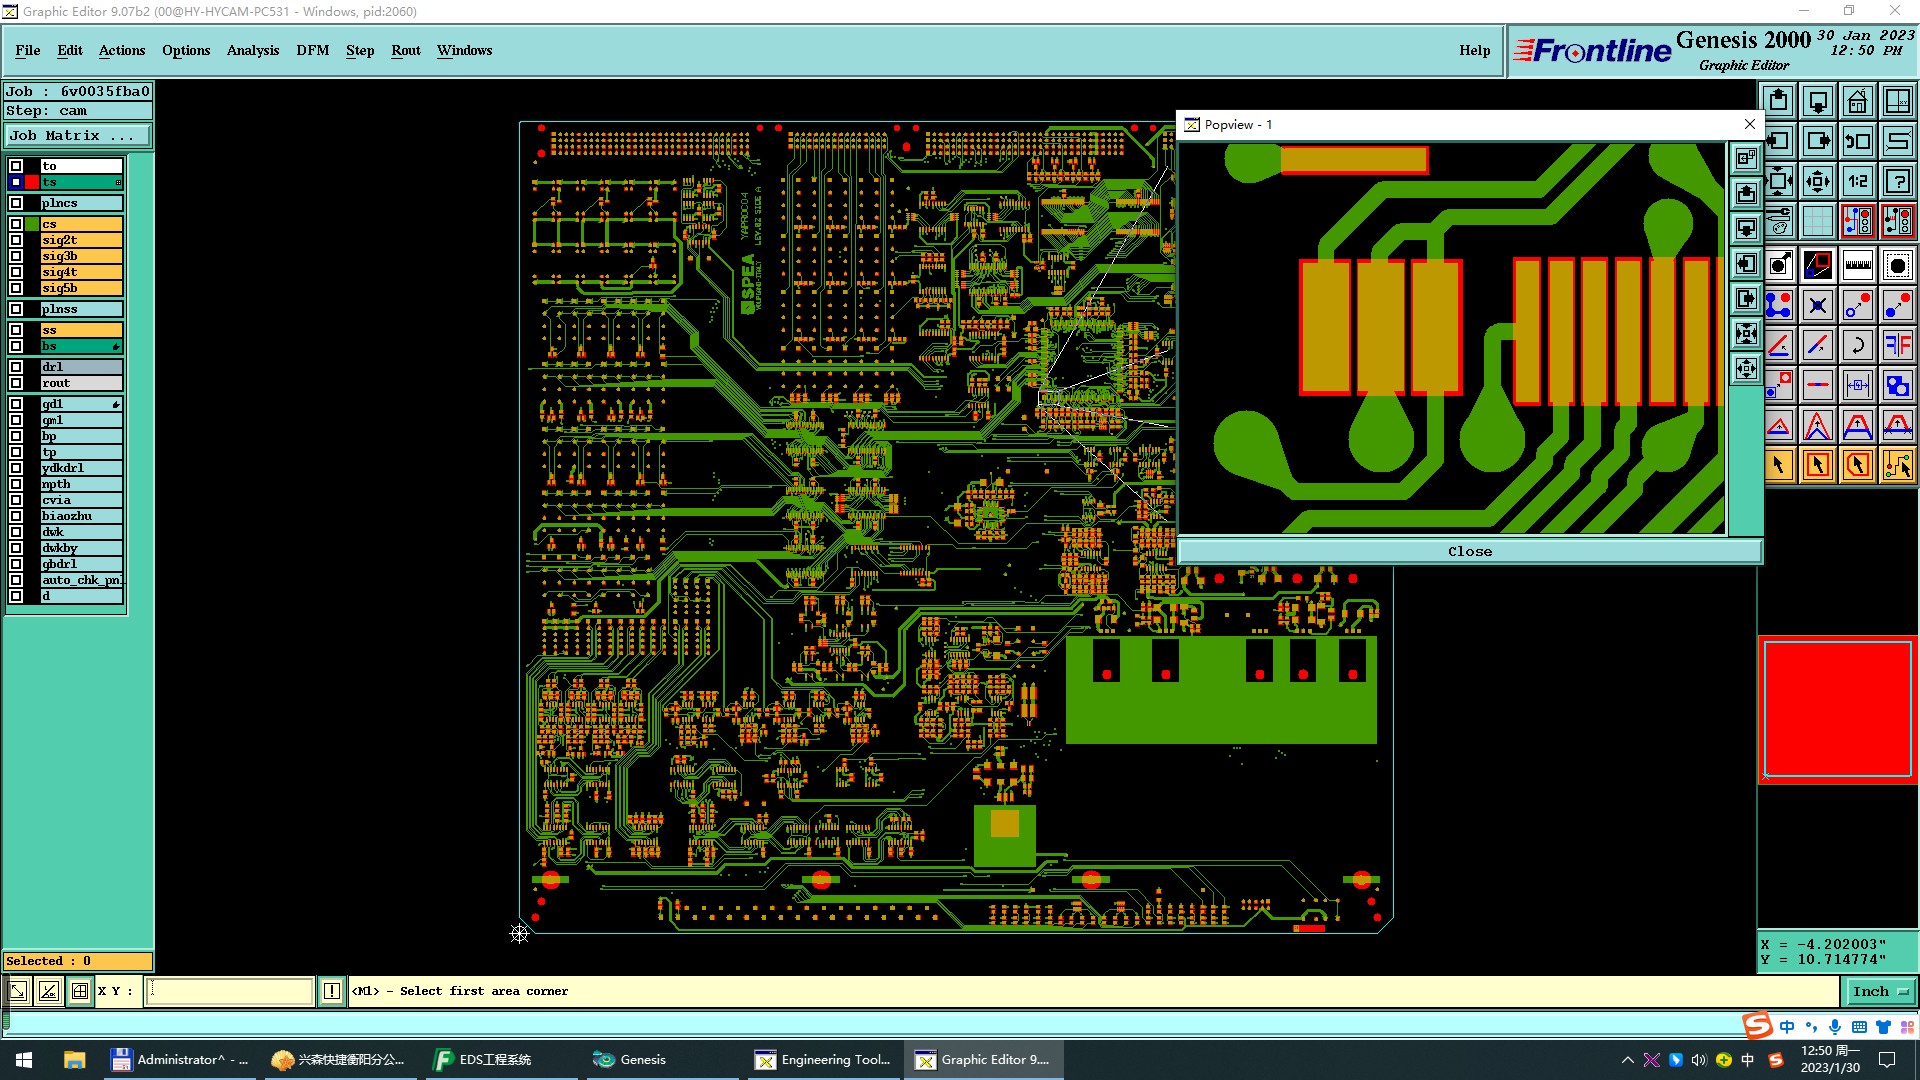This screenshot has height=1080, width=1920.
Task: Click the question mark query icon
Action: [1897, 182]
